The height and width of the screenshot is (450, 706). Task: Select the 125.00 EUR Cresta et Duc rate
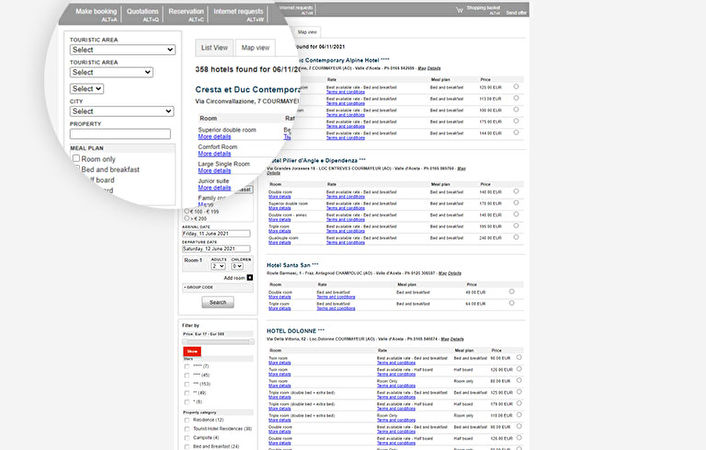[516, 86]
